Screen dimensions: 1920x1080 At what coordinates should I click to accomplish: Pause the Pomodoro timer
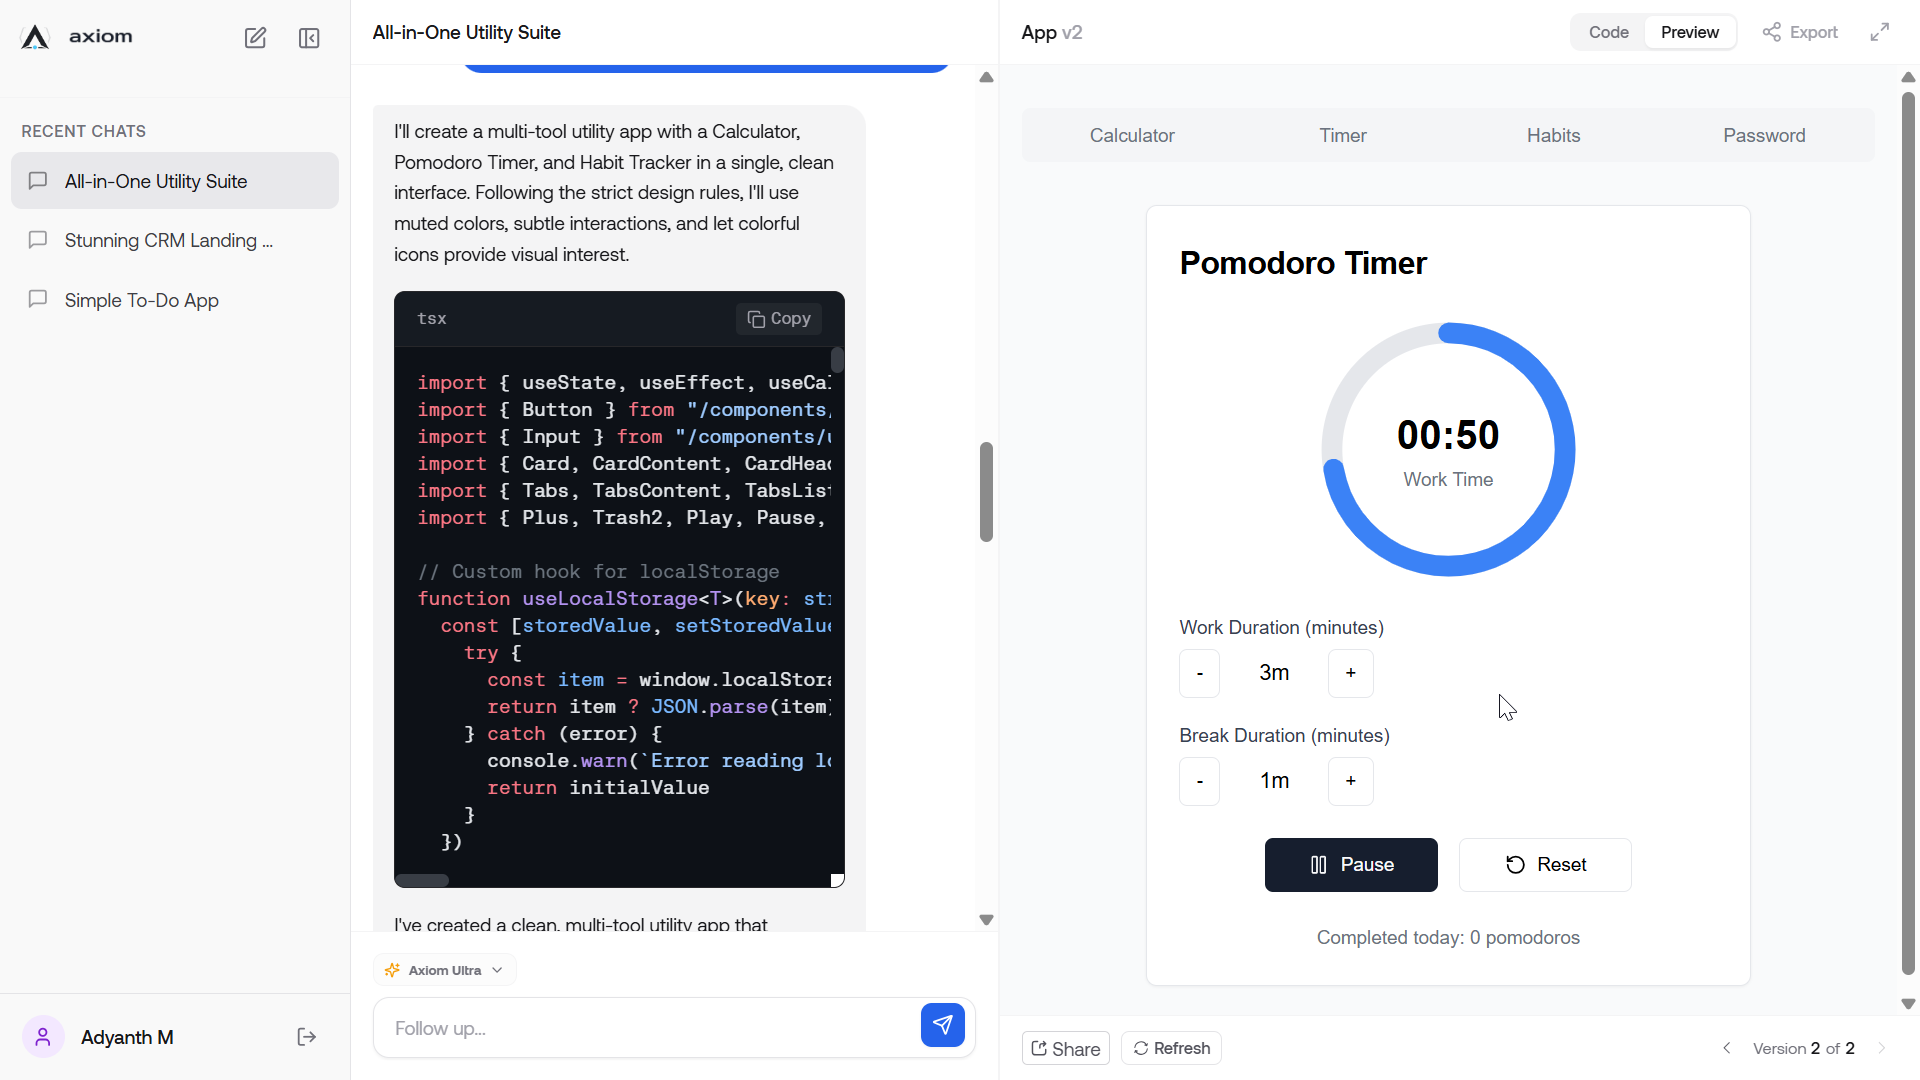point(1351,865)
